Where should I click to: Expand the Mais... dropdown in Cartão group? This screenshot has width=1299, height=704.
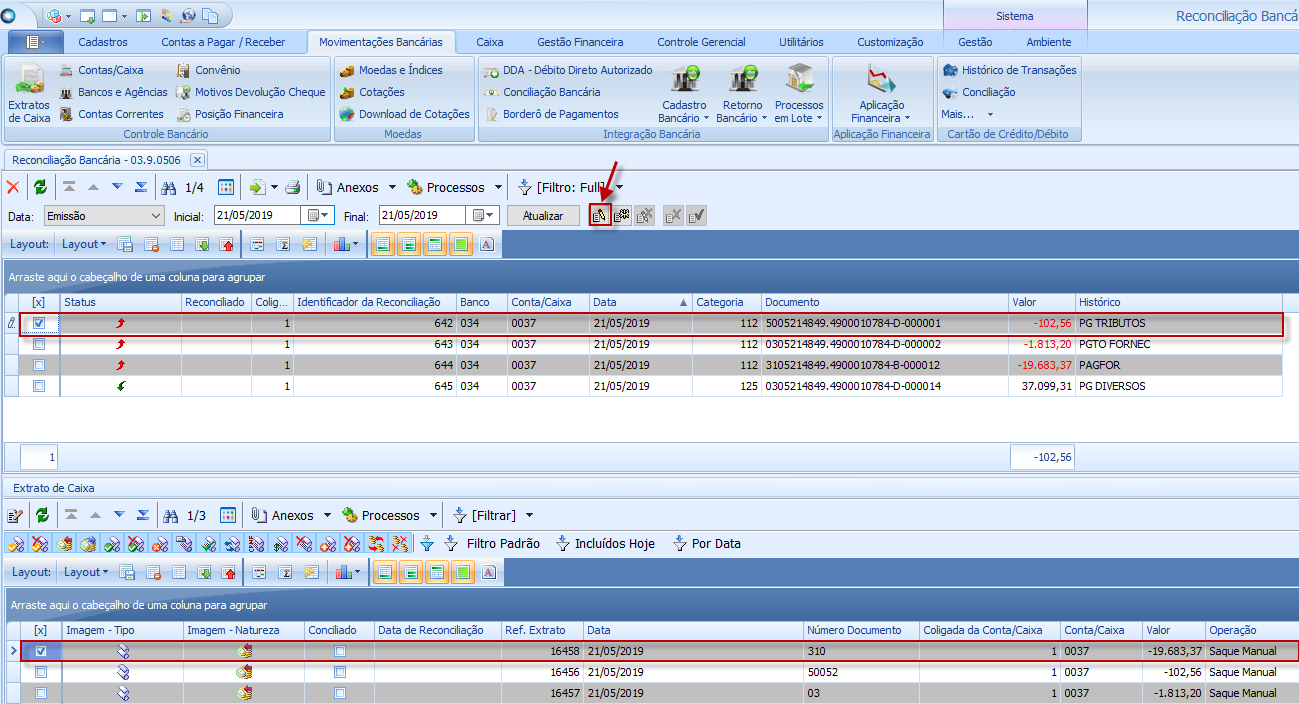pos(968,114)
